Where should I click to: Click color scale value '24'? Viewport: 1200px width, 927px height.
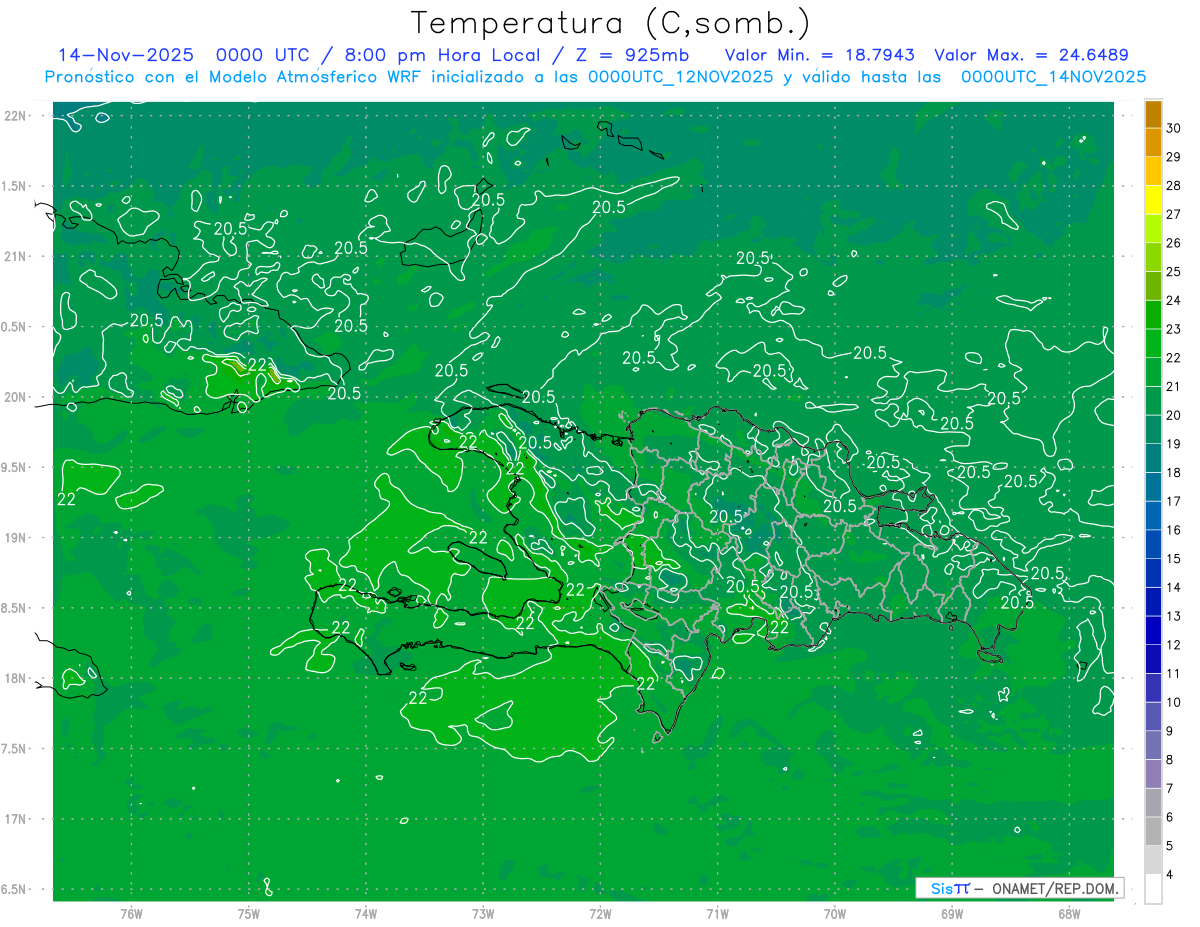tap(1173, 300)
